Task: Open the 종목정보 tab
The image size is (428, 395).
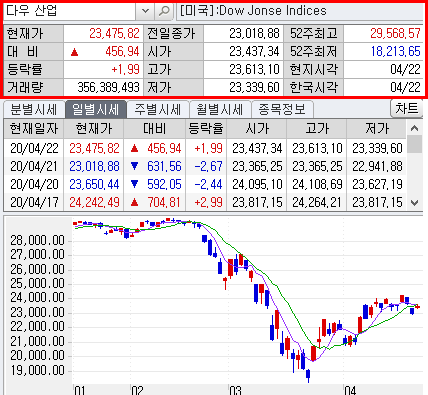Action: 282,110
